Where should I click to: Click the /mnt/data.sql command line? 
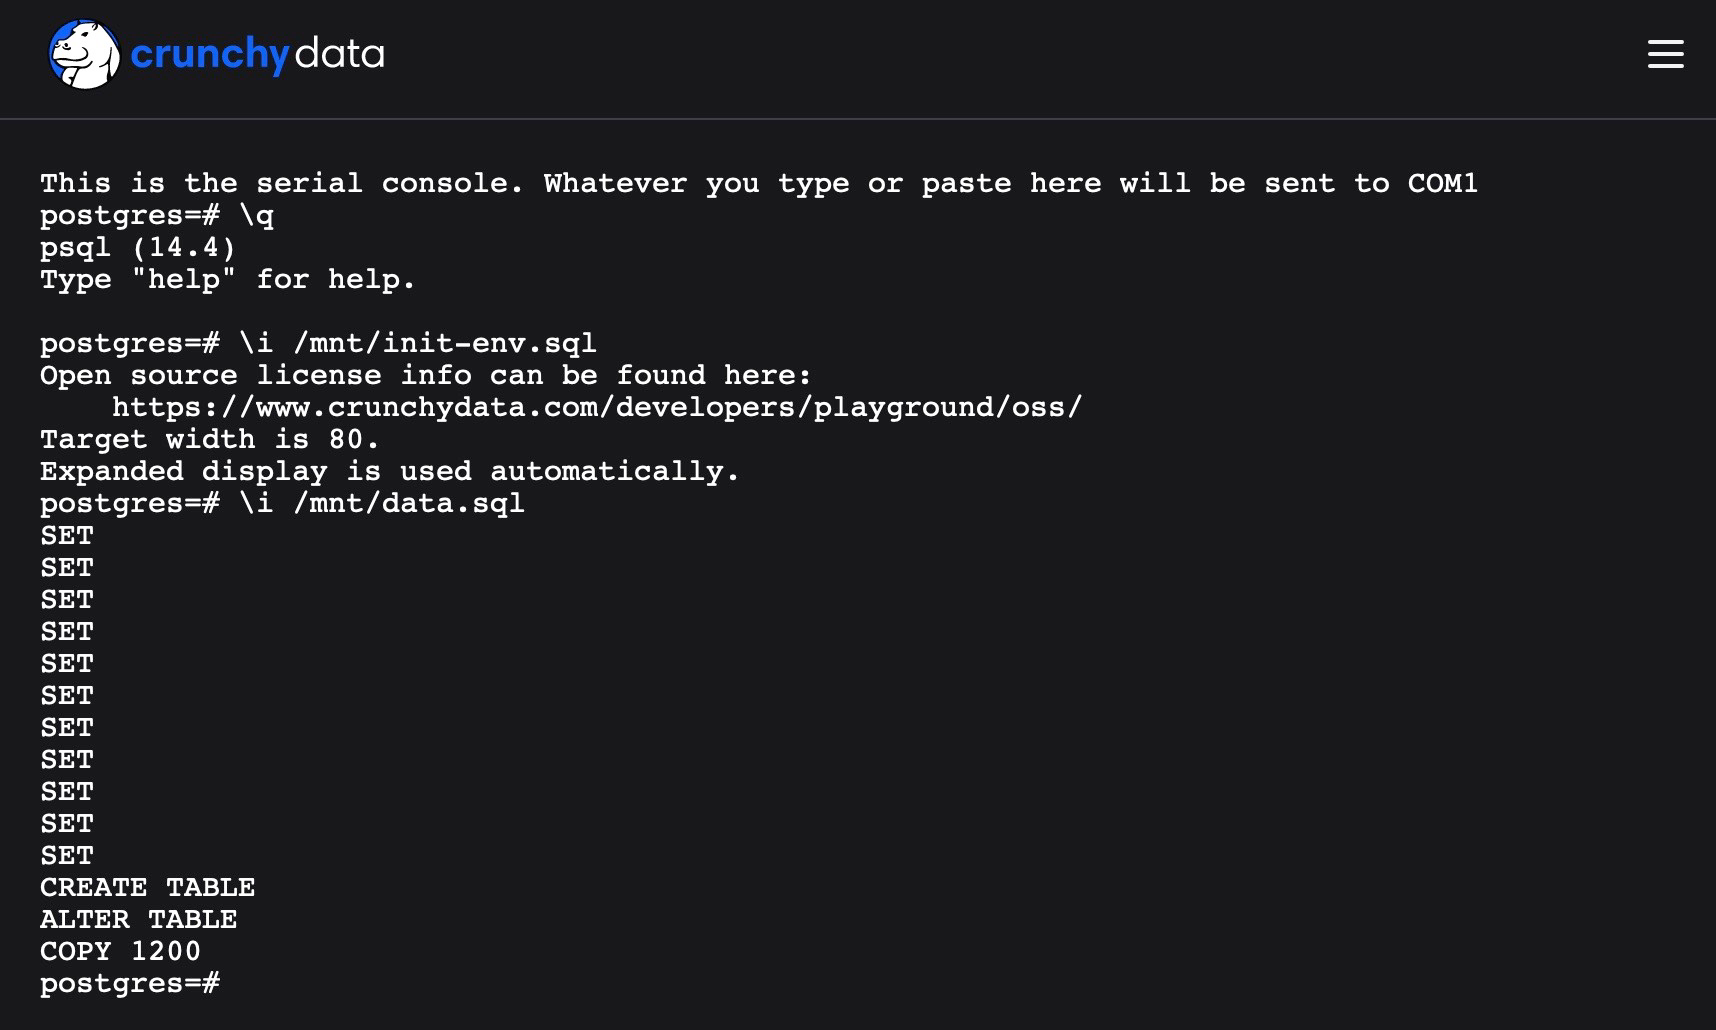[282, 503]
